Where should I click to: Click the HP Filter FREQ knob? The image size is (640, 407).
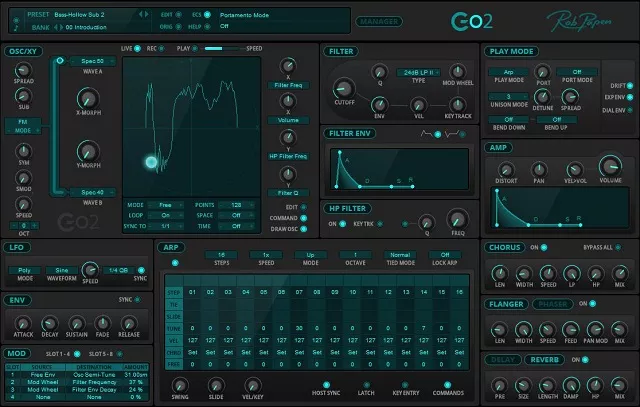click(x=457, y=220)
